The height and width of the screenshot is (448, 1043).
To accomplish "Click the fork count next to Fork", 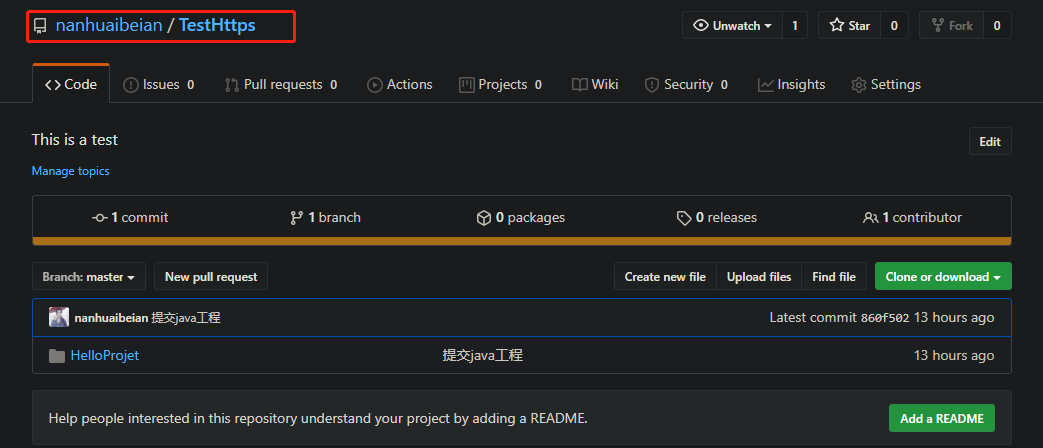I will (x=997, y=26).
